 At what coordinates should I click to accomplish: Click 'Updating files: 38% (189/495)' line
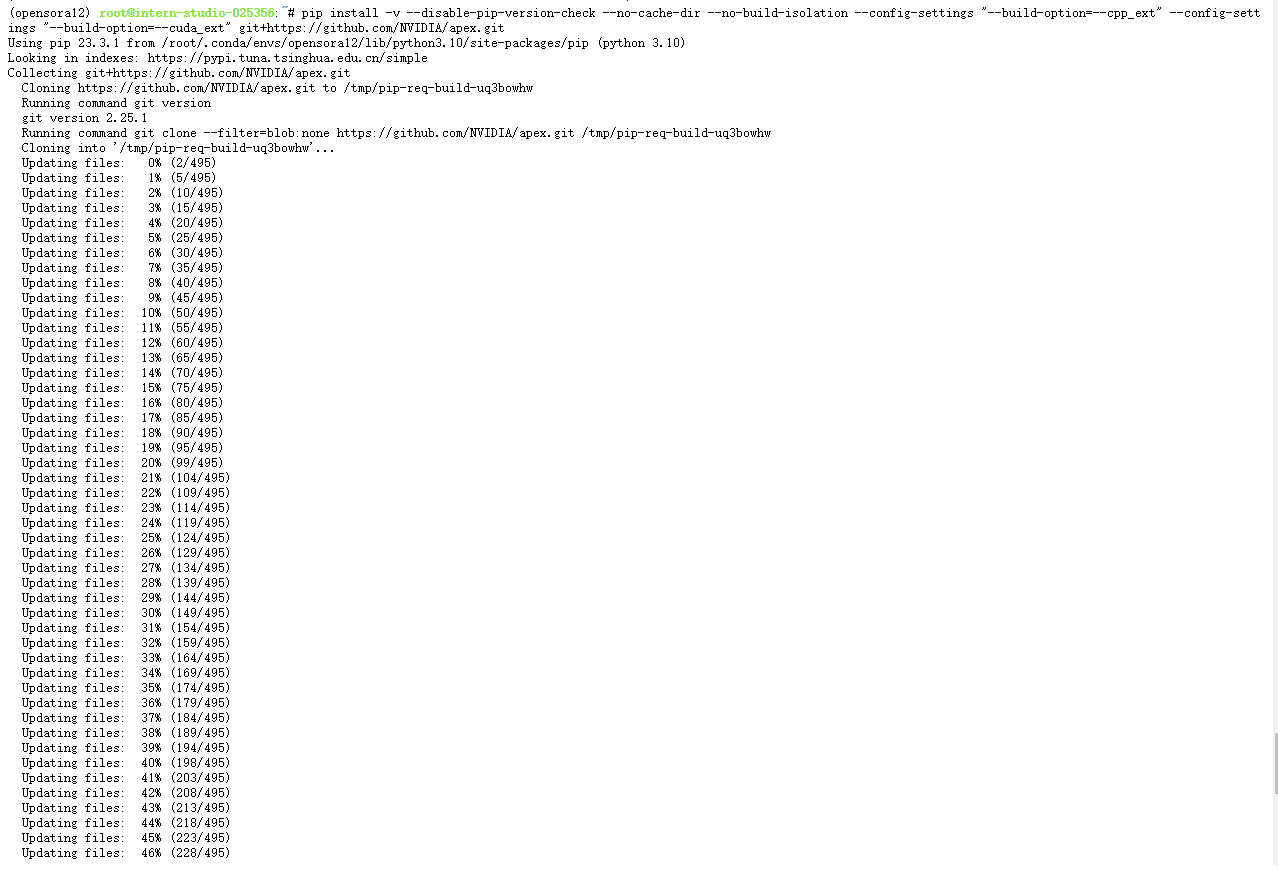point(126,733)
